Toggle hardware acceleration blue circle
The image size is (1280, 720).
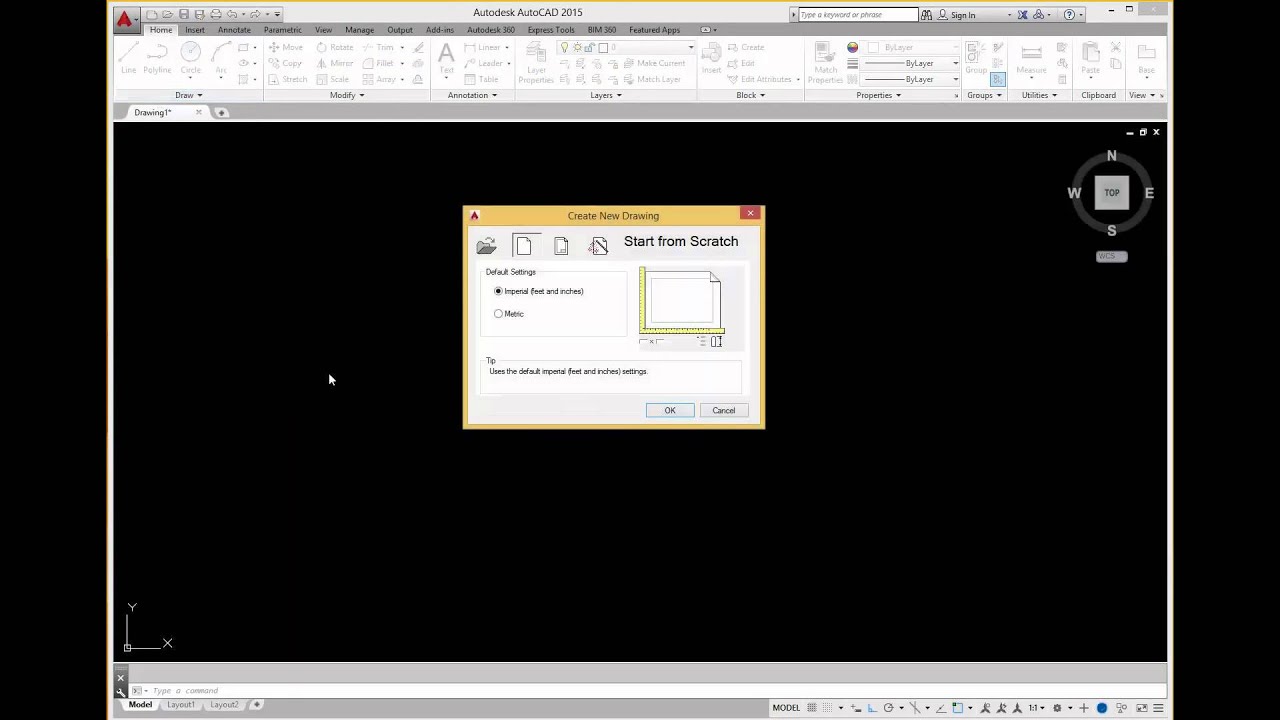coord(1102,708)
